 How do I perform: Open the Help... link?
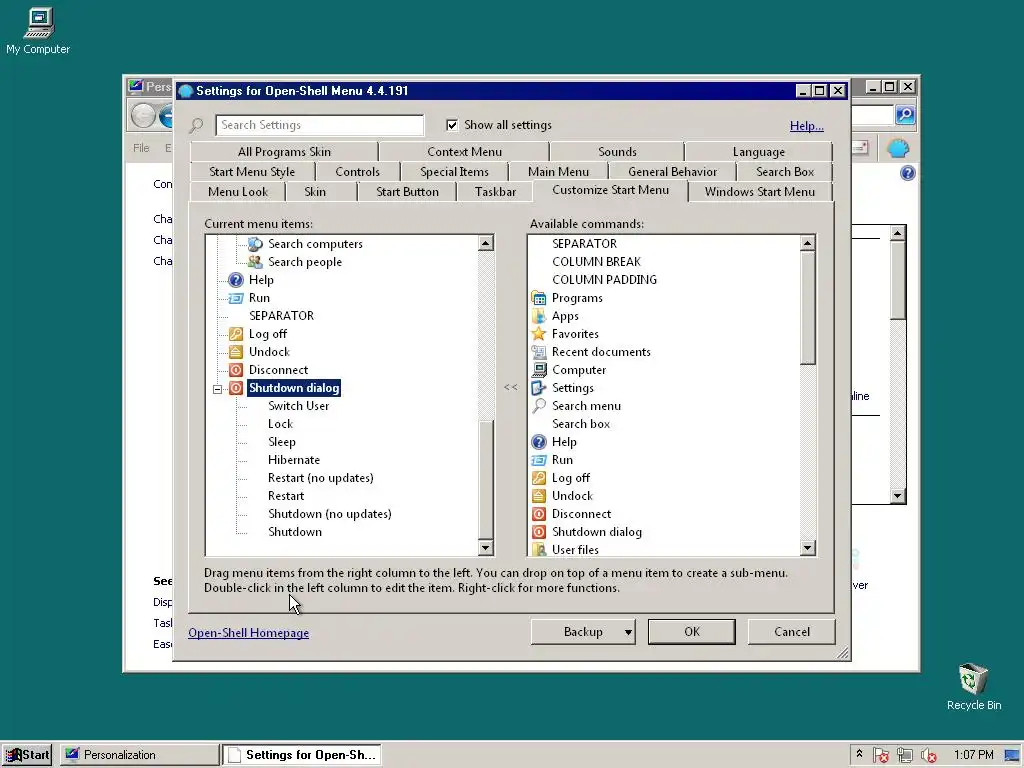coord(807,125)
